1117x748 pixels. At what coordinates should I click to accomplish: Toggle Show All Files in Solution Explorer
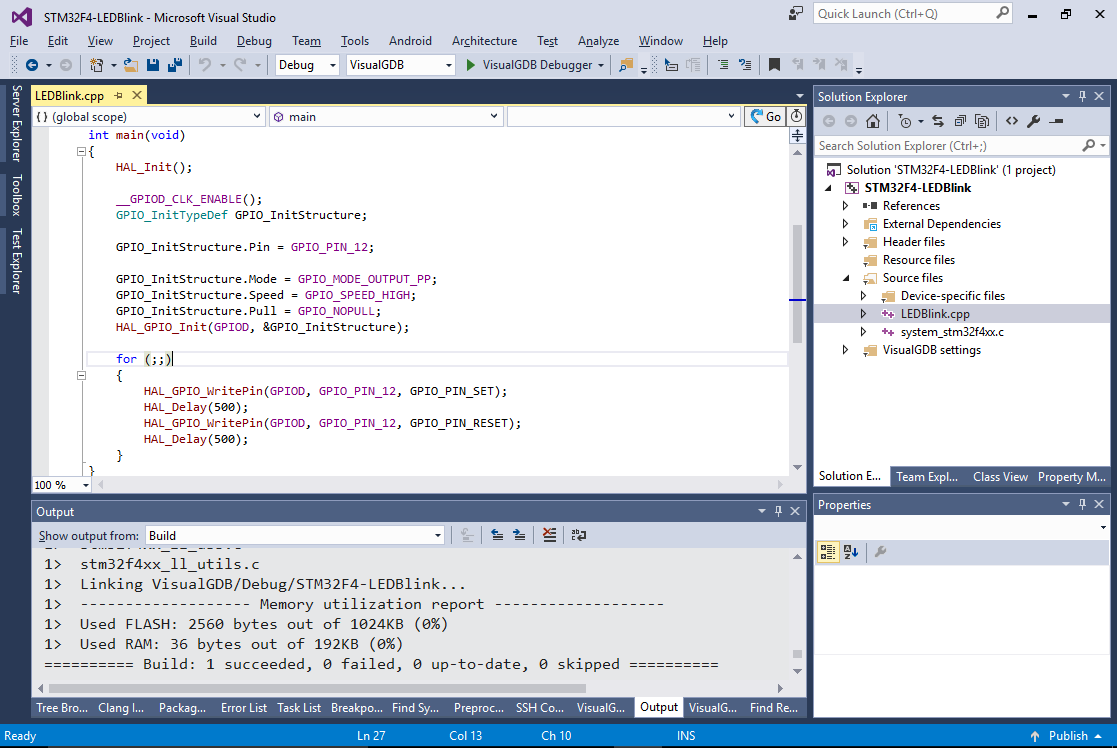tap(983, 121)
